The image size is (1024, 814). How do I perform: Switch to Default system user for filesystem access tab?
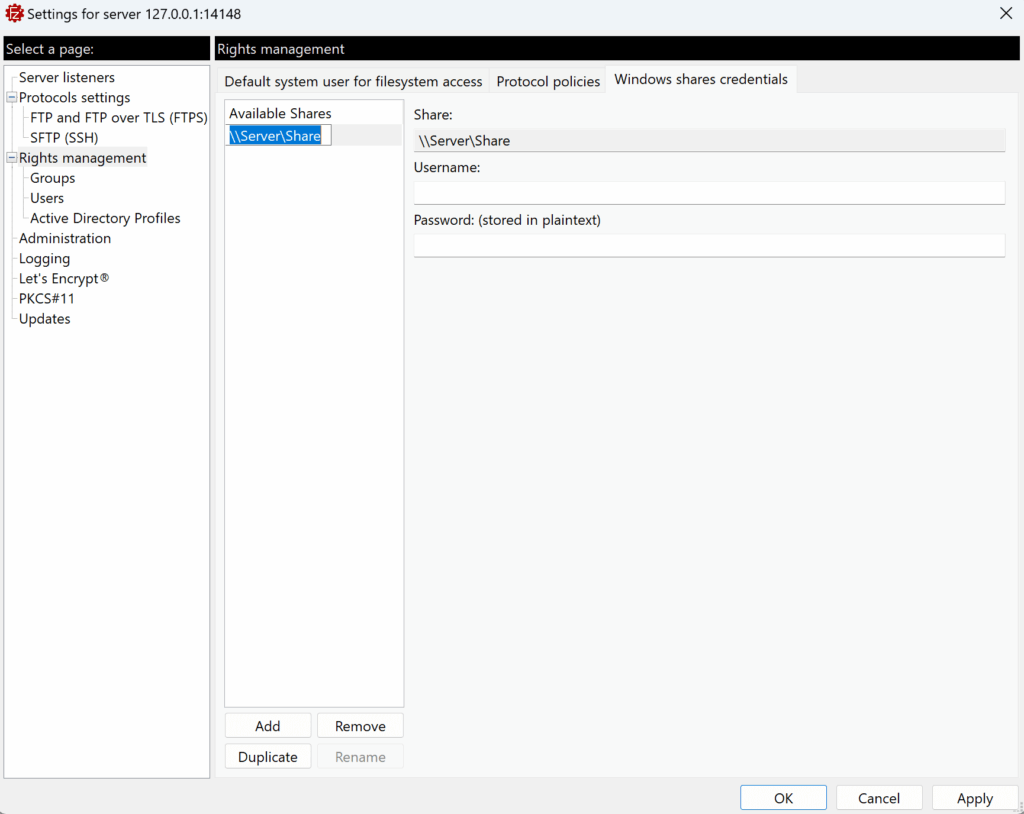tap(353, 82)
